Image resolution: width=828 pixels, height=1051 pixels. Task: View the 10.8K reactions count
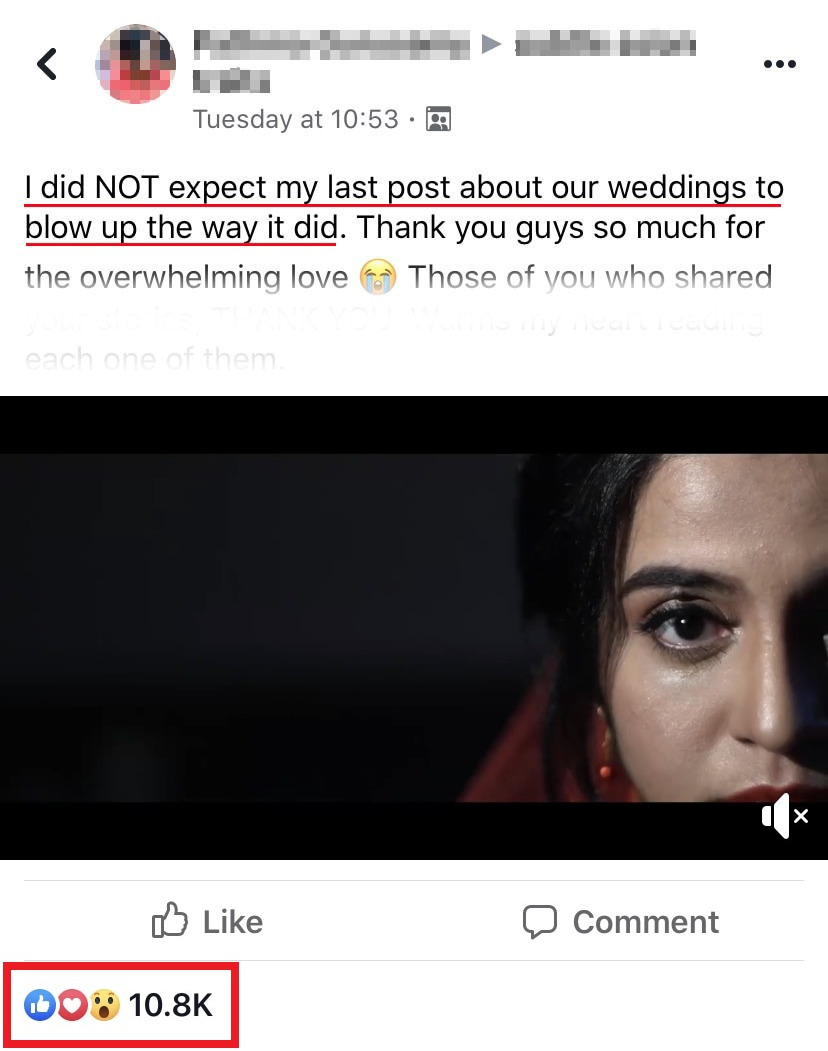[170, 1005]
